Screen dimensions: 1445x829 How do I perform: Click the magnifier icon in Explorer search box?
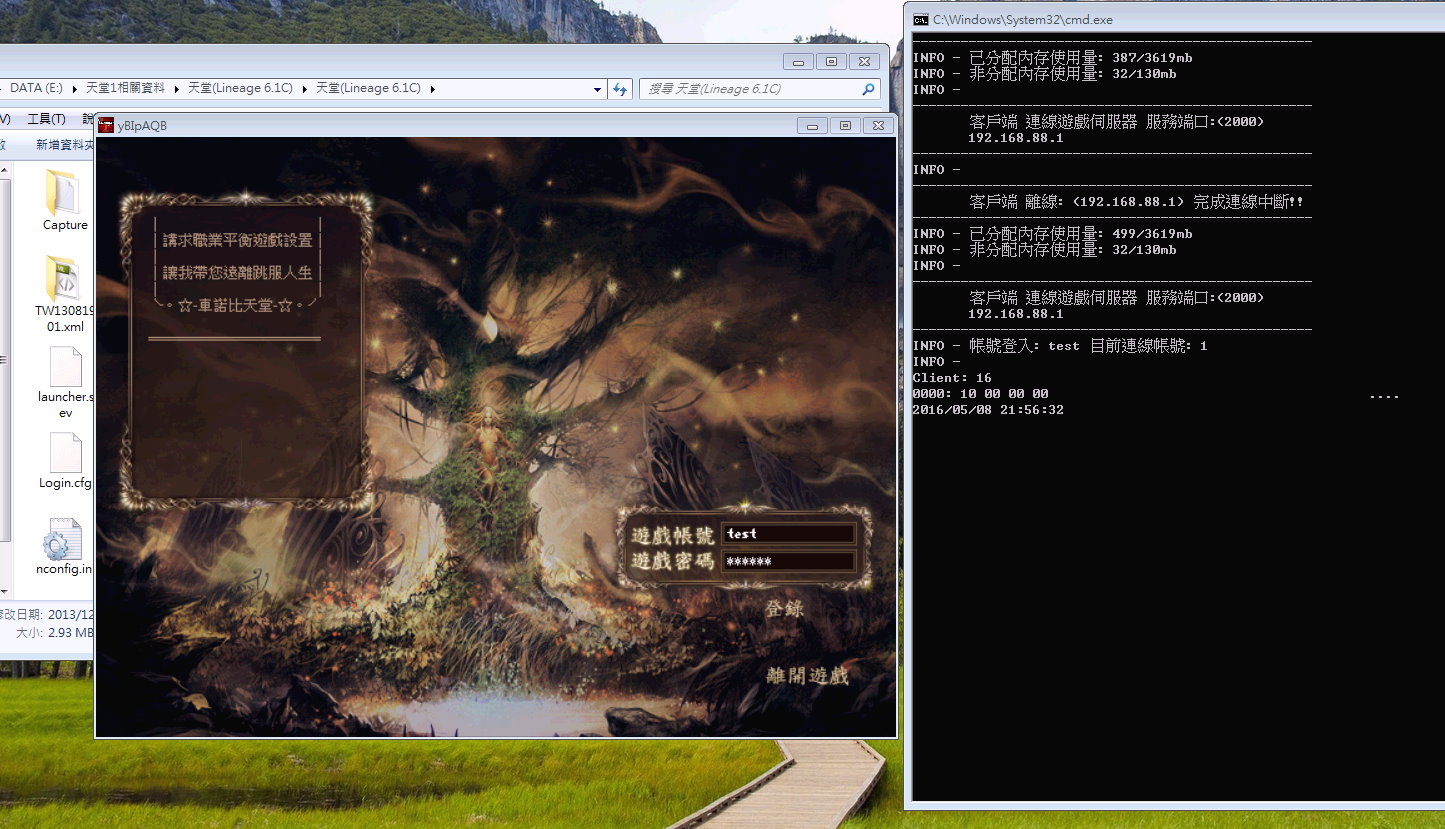(x=868, y=89)
